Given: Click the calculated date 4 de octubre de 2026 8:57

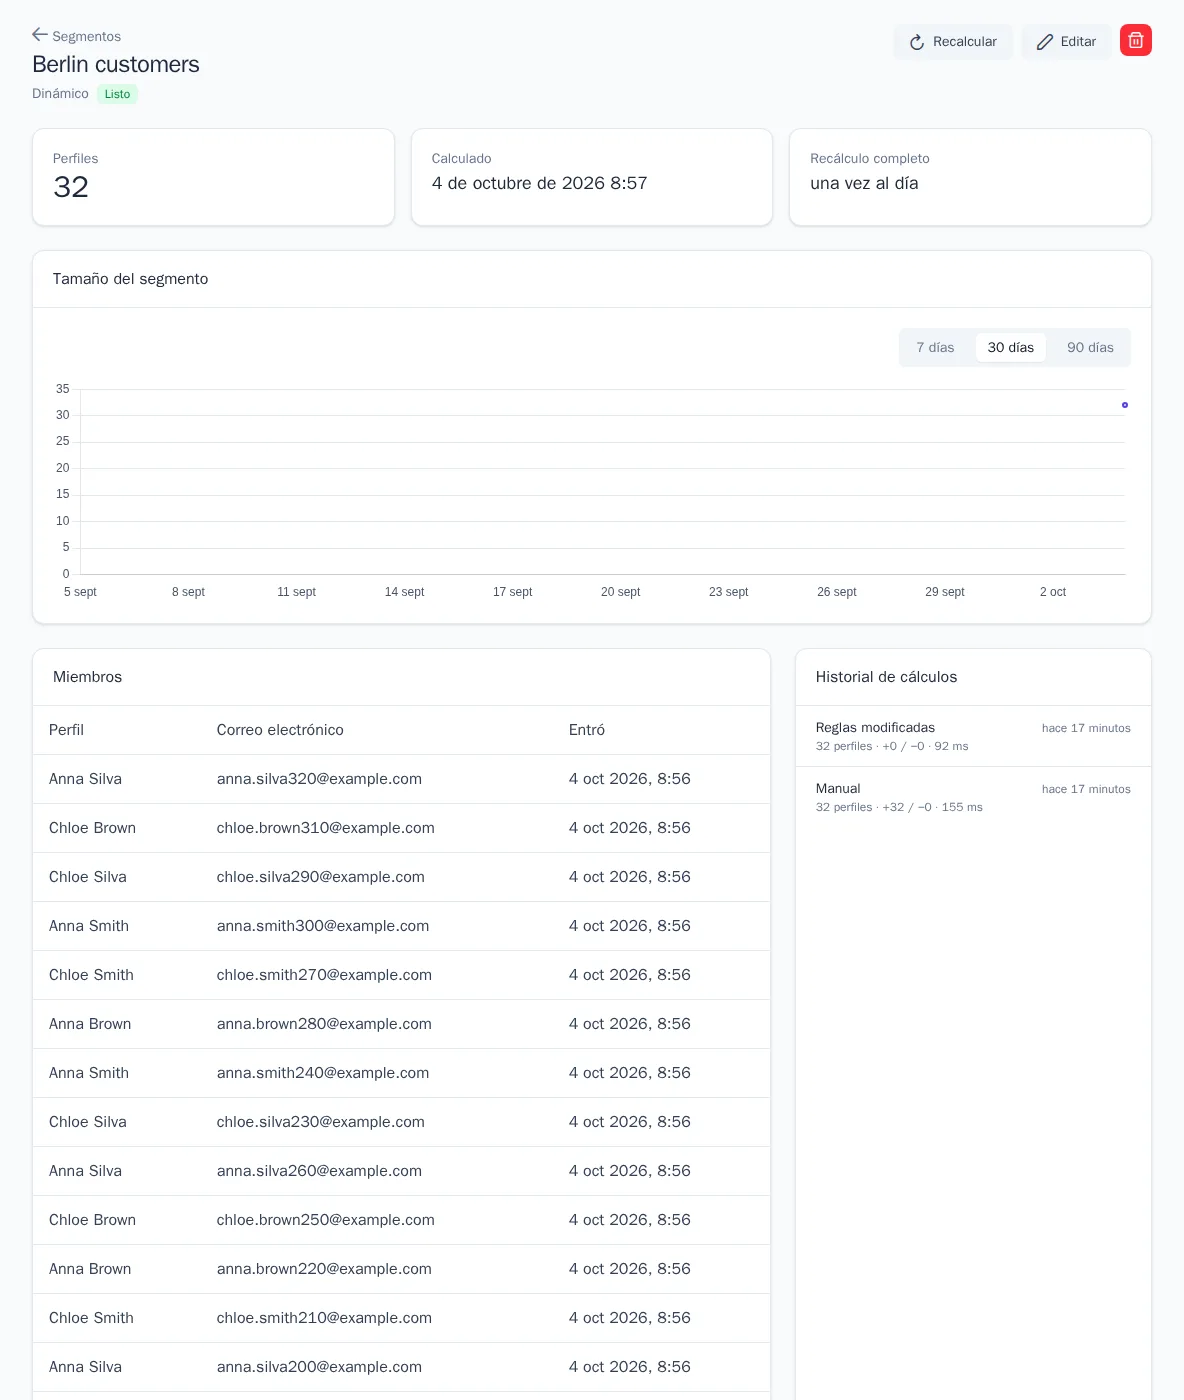Looking at the screenshot, I should tap(540, 183).
